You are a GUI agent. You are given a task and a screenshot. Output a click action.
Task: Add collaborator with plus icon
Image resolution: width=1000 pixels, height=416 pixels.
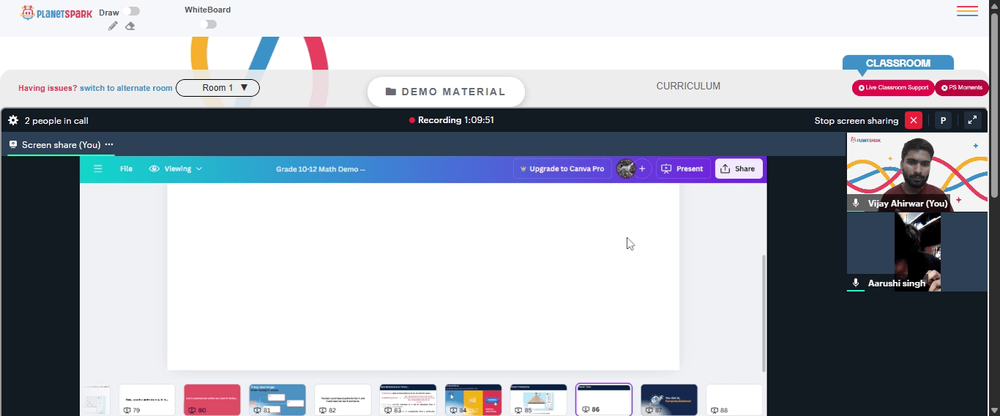[642, 169]
